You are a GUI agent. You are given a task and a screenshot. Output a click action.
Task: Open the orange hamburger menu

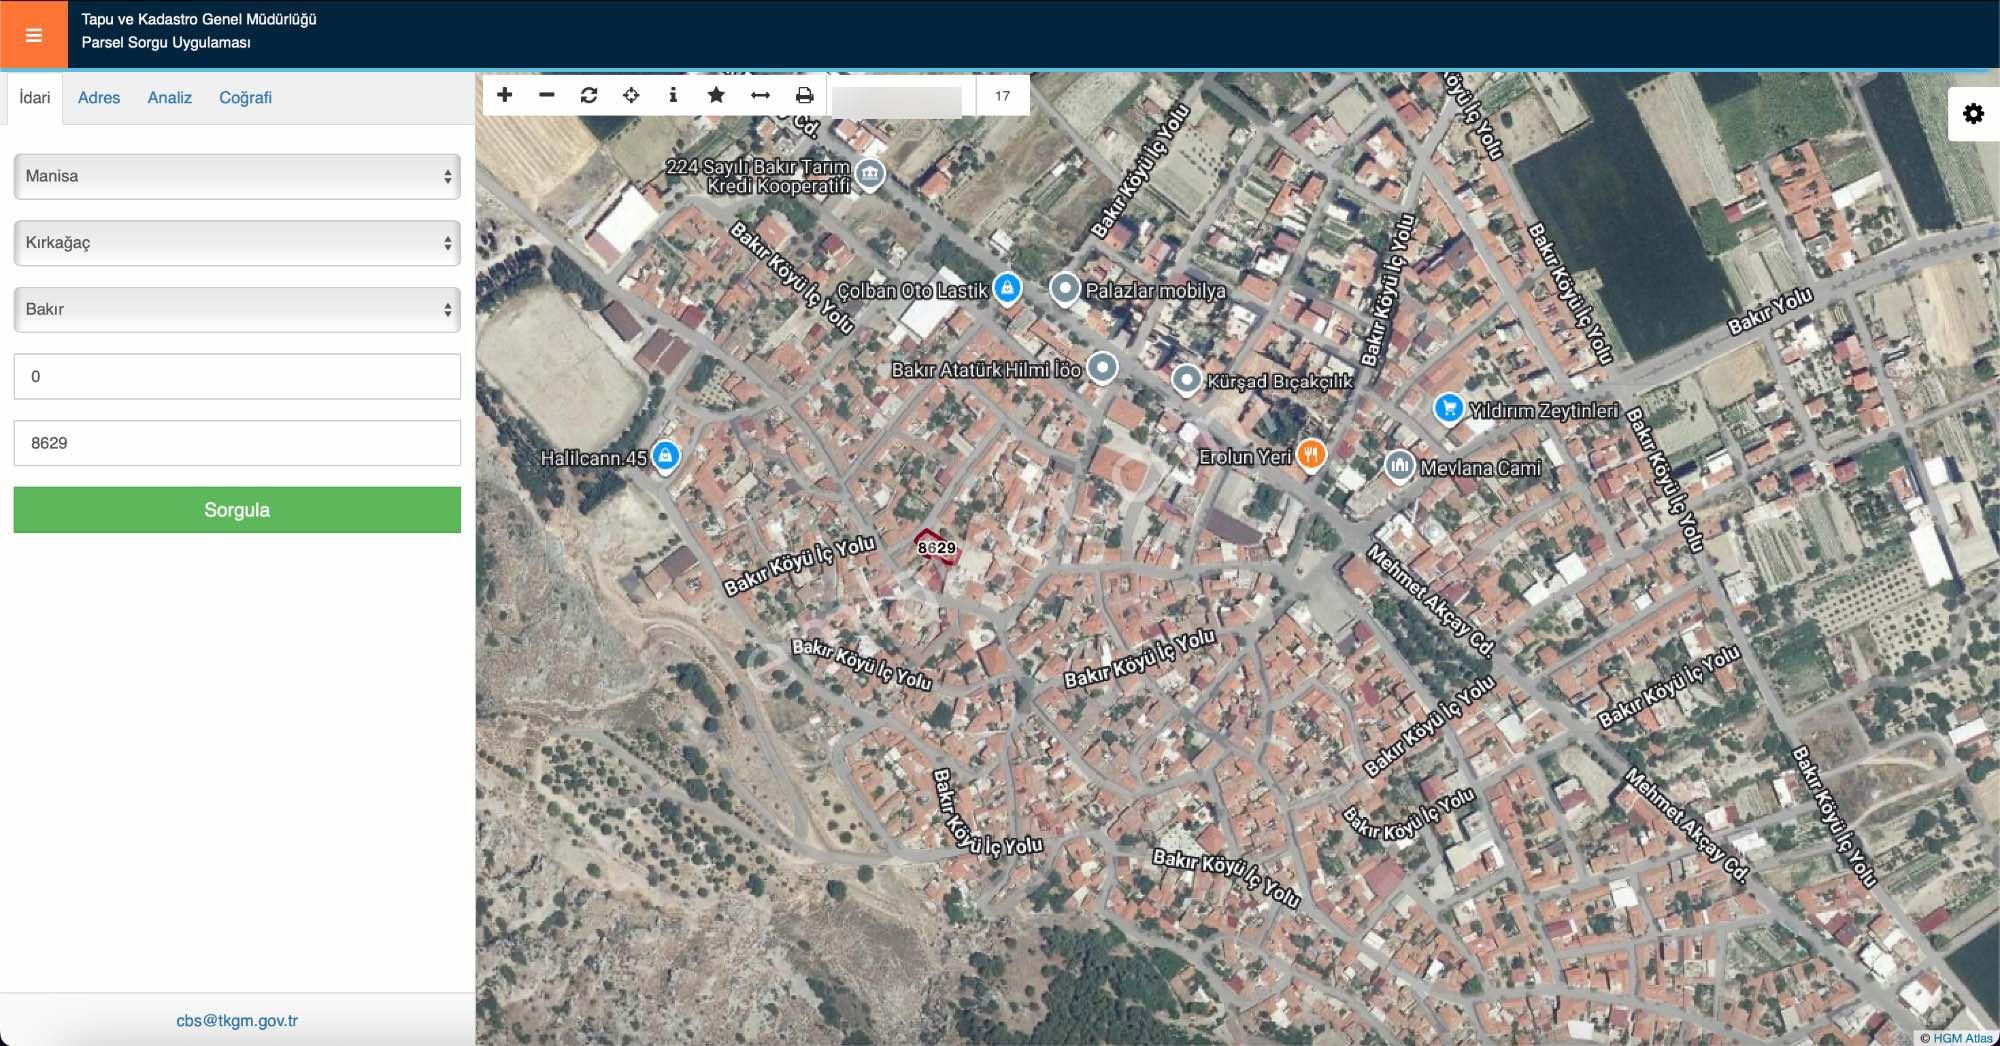(x=34, y=35)
